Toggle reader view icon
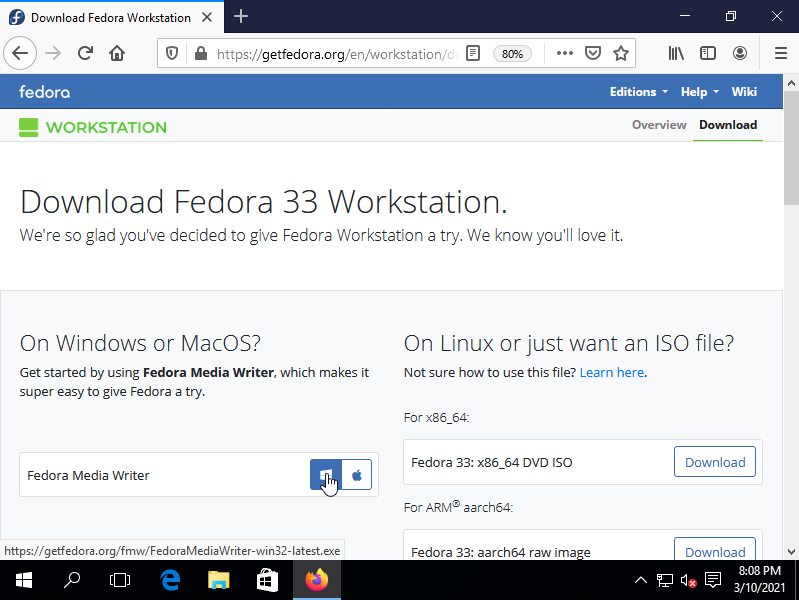Image resolution: width=799 pixels, height=600 pixels. [473, 53]
